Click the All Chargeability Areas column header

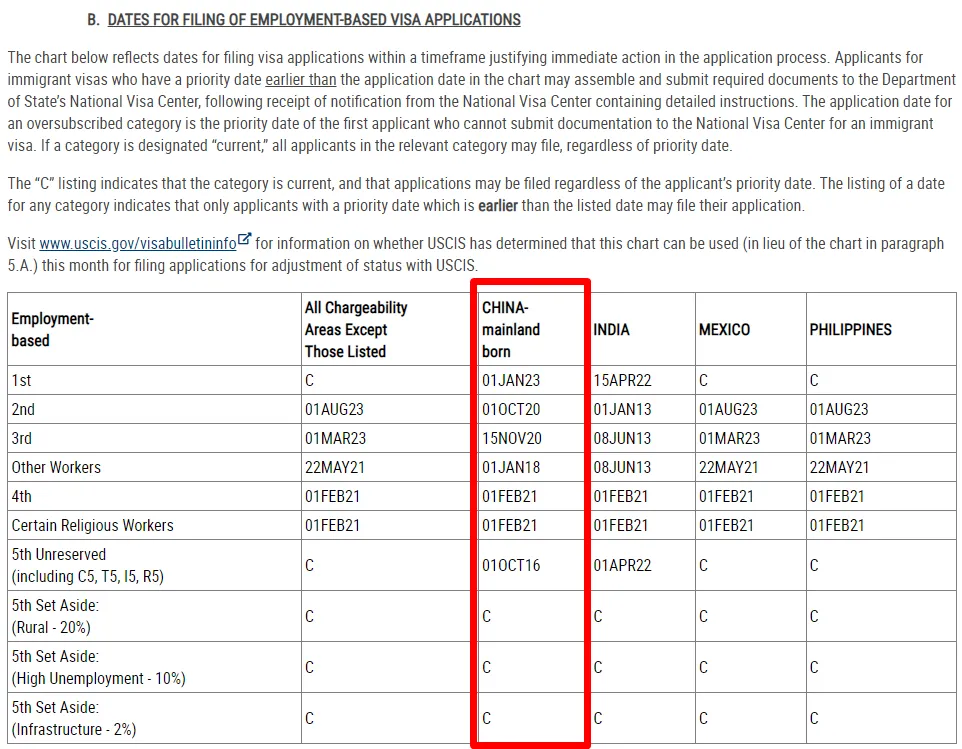point(355,330)
